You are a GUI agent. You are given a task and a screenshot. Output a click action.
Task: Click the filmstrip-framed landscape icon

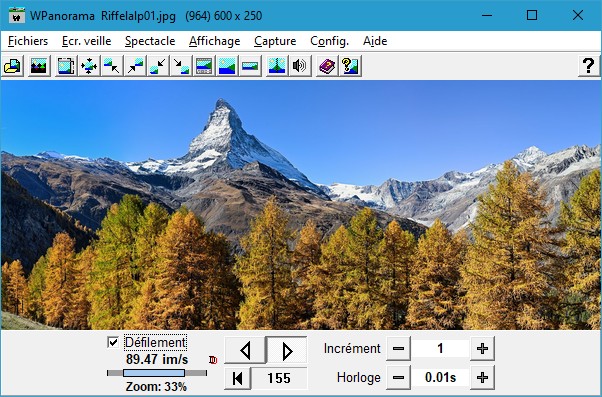[x=204, y=66]
